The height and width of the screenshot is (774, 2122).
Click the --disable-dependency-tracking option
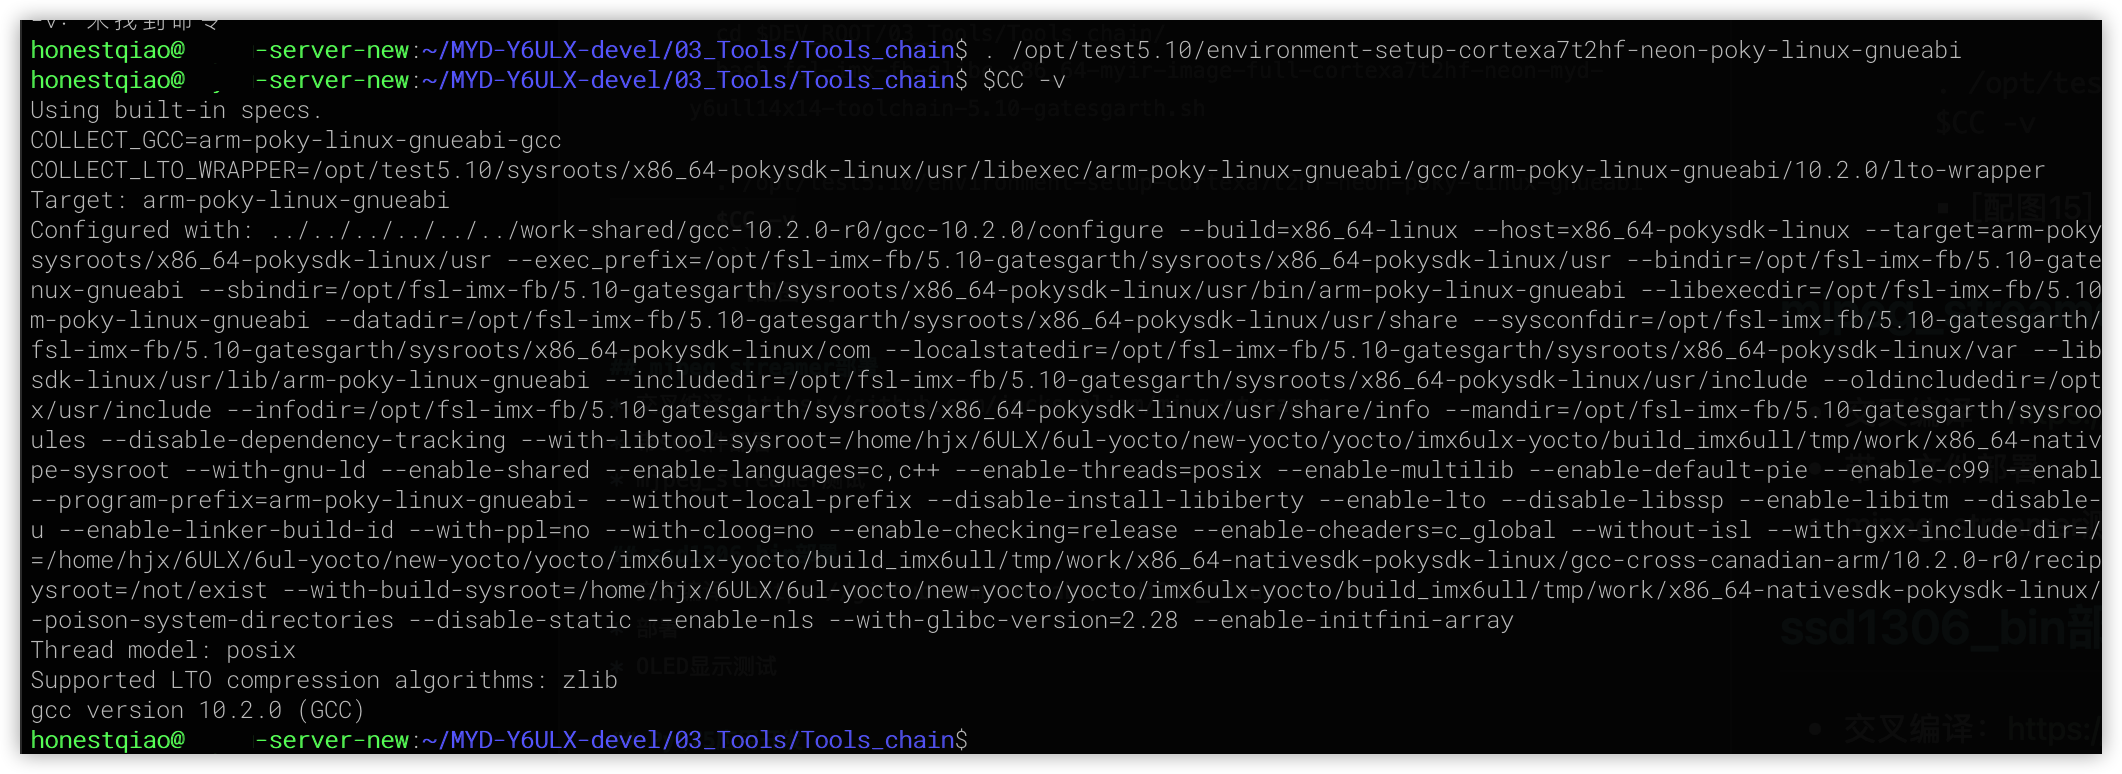tap(303, 440)
